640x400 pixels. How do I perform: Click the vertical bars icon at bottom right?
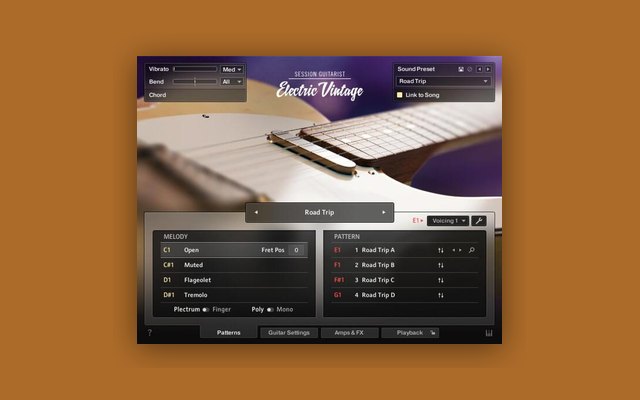(489, 333)
